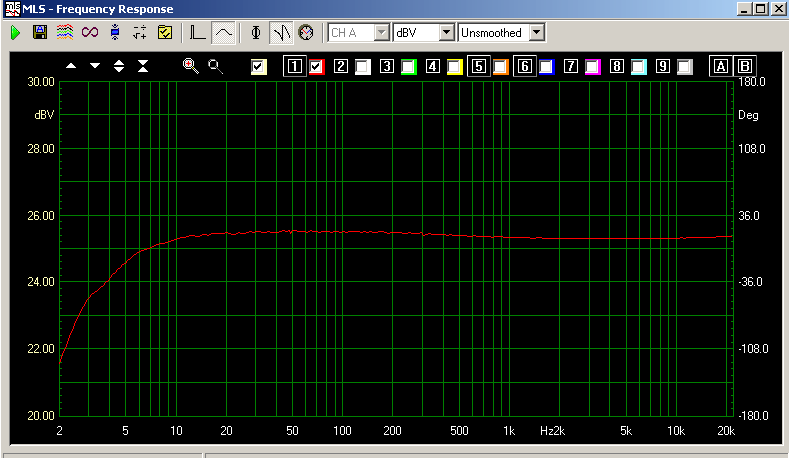789x458 pixels.
Task: Check the blue overlay 6 checkbox
Action: [x=546, y=66]
